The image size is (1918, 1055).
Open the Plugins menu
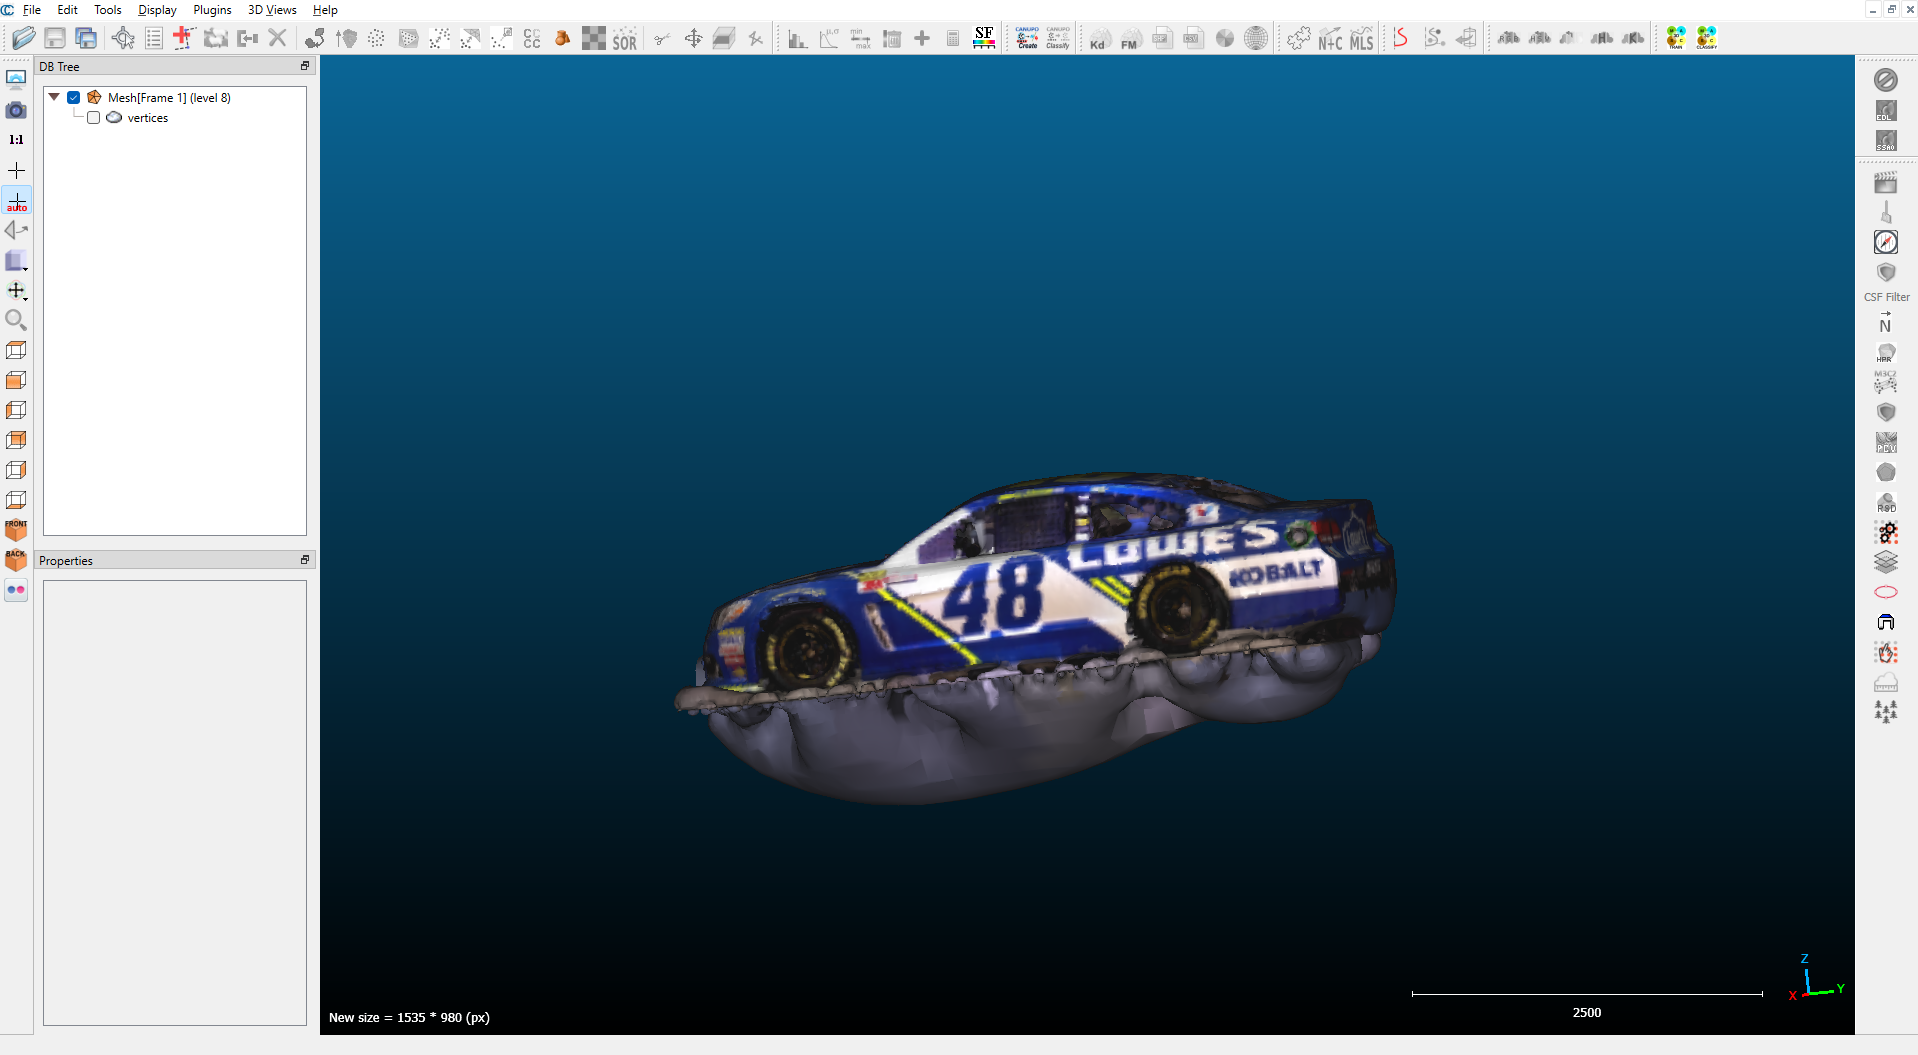212,10
